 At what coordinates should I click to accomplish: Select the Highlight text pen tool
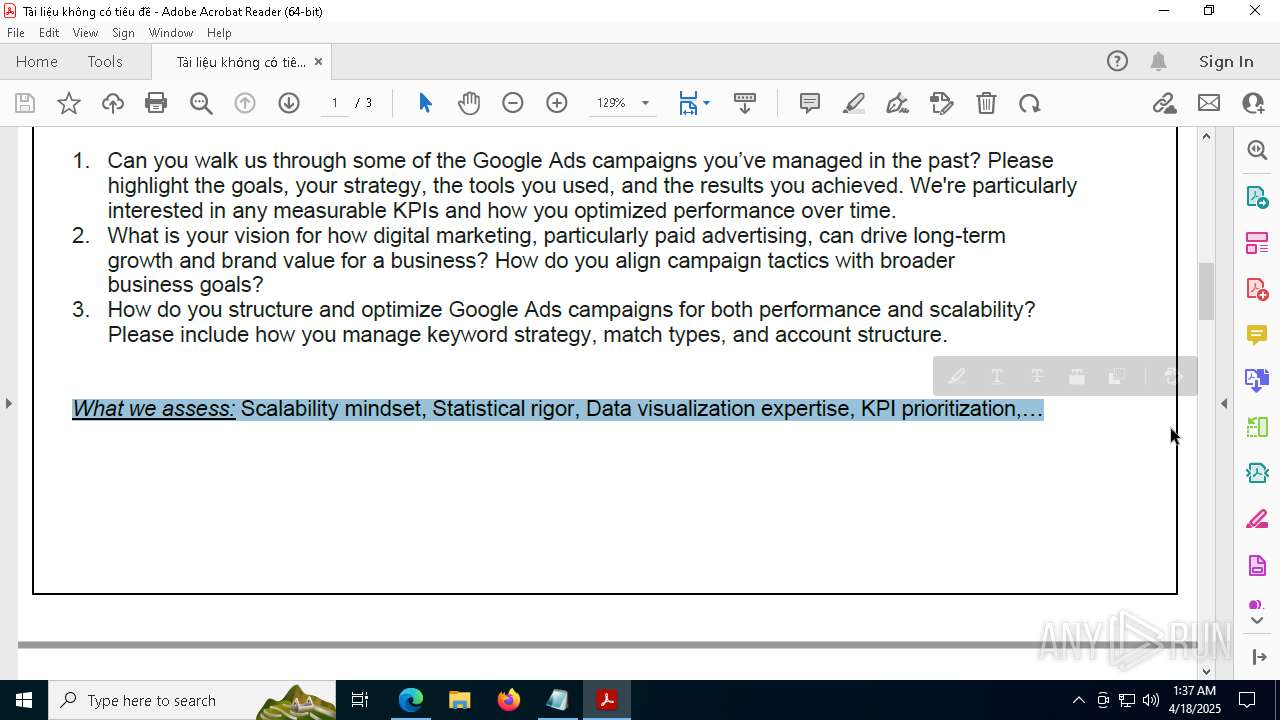(x=854, y=103)
